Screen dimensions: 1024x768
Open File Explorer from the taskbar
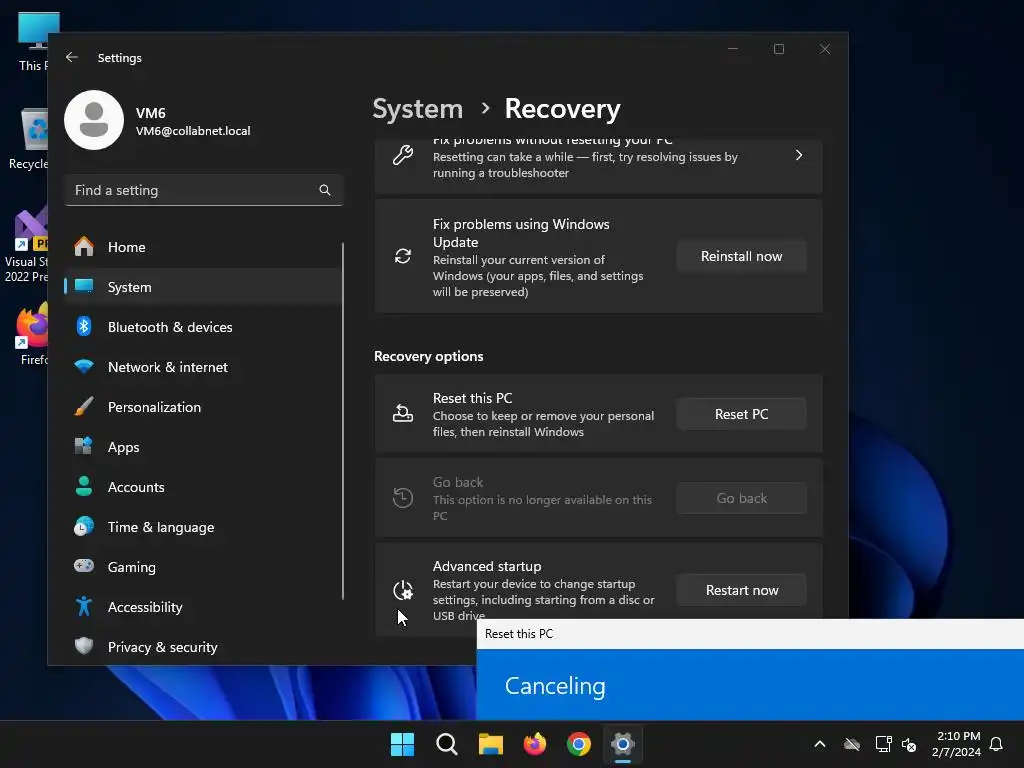pos(490,744)
